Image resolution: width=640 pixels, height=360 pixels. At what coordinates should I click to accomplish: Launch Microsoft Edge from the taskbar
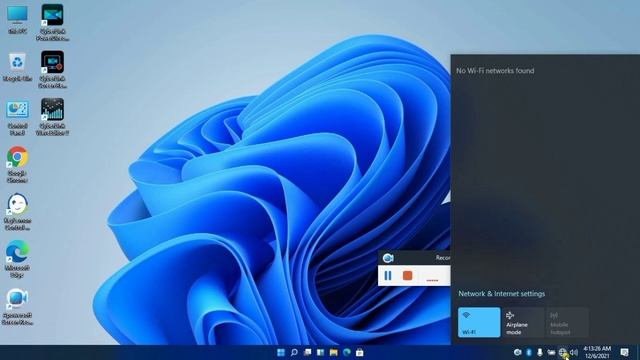[347, 352]
